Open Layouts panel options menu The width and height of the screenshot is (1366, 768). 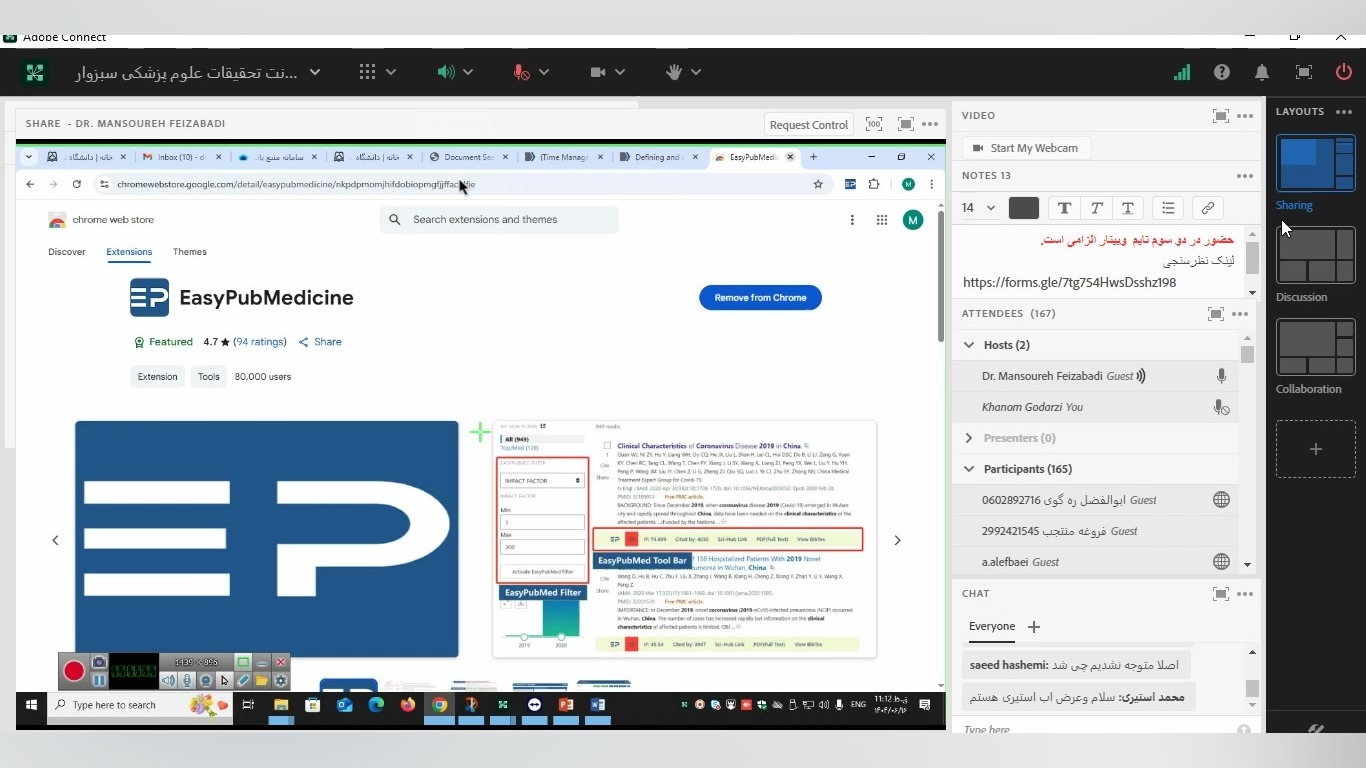(1344, 112)
